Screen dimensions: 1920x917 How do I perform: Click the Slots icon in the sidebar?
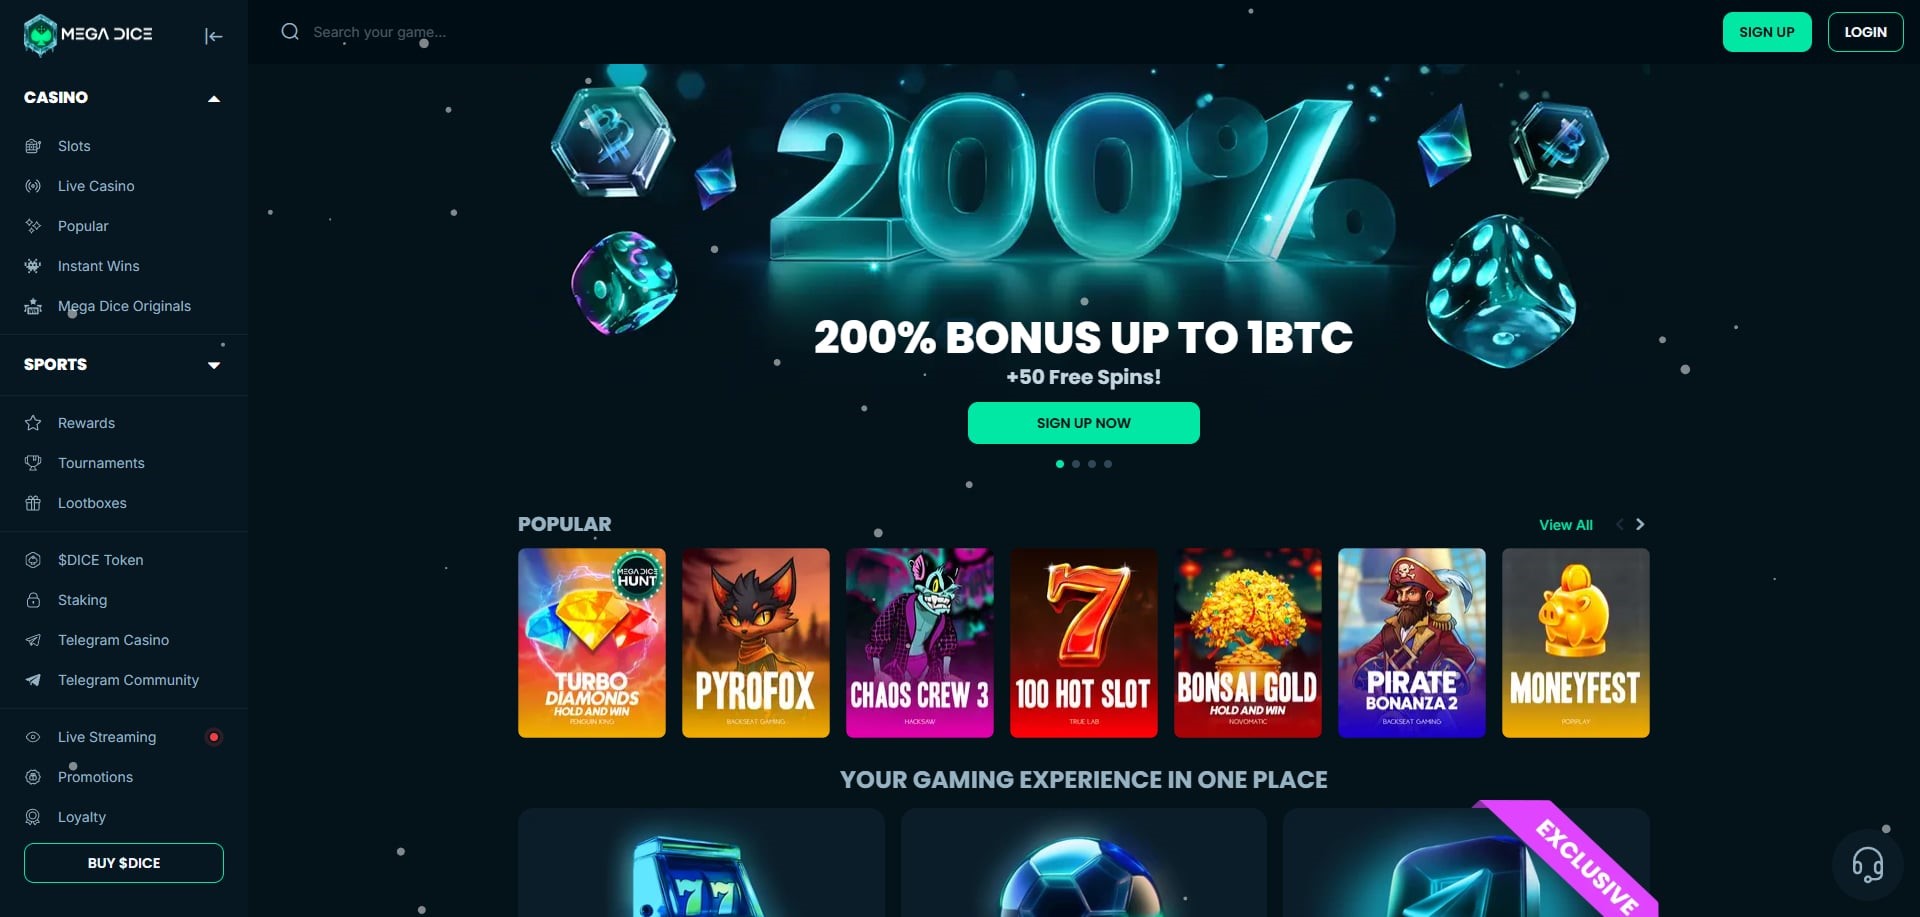[33, 146]
